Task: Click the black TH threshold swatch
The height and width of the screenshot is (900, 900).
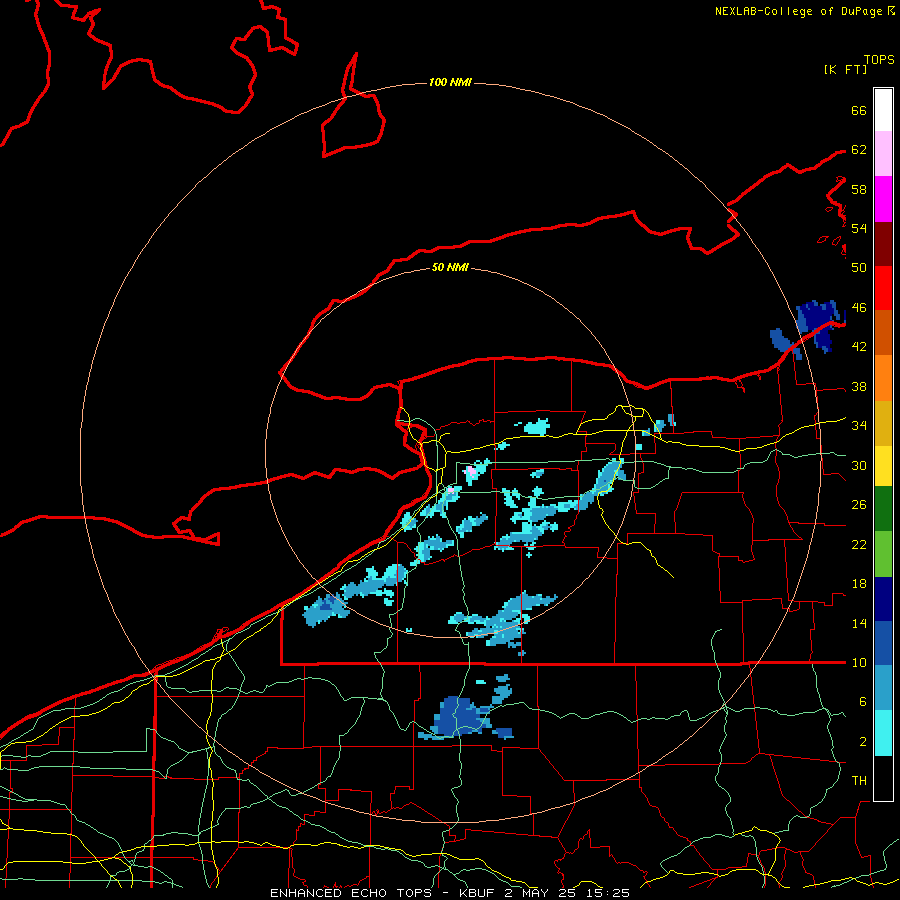Action: click(883, 778)
